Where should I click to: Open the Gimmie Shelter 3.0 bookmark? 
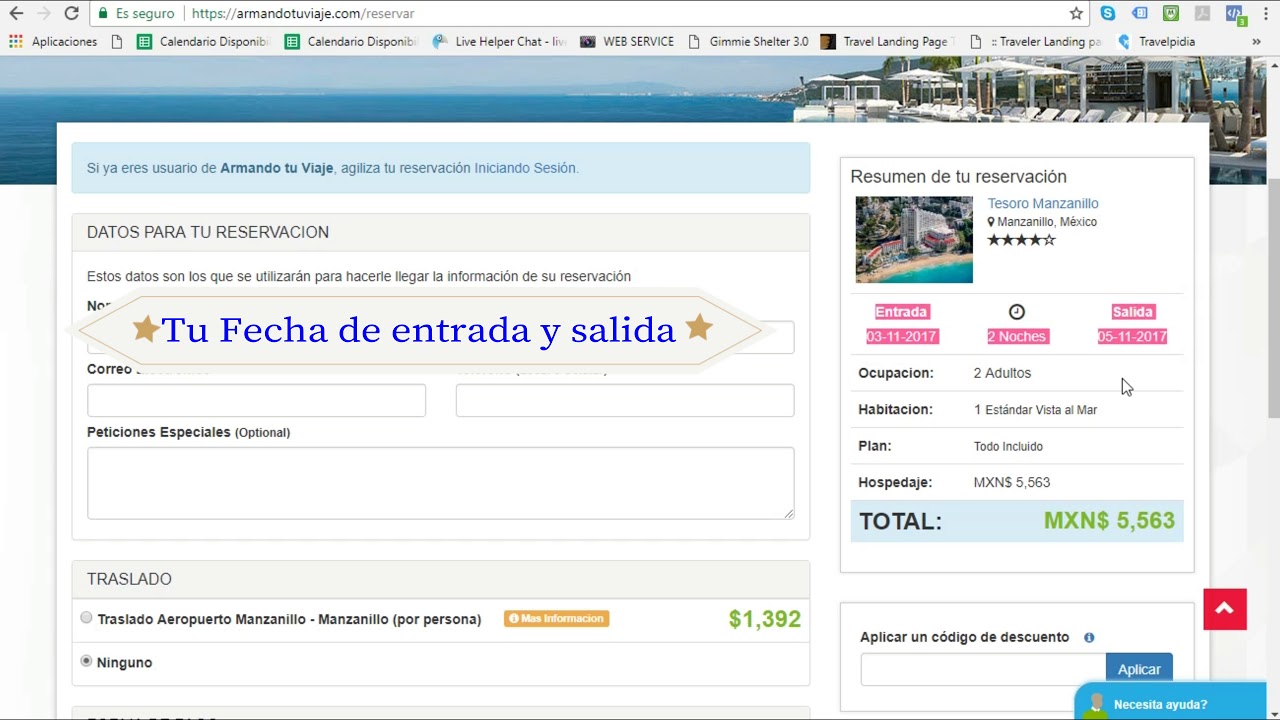748,42
